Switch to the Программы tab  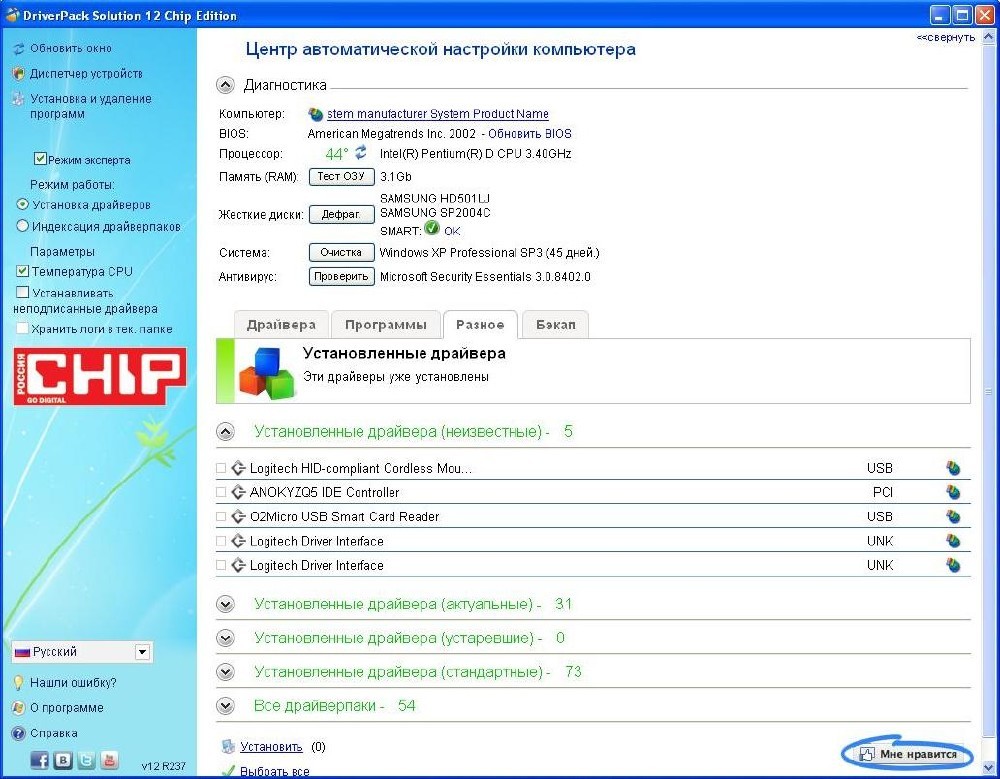coord(386,325)
